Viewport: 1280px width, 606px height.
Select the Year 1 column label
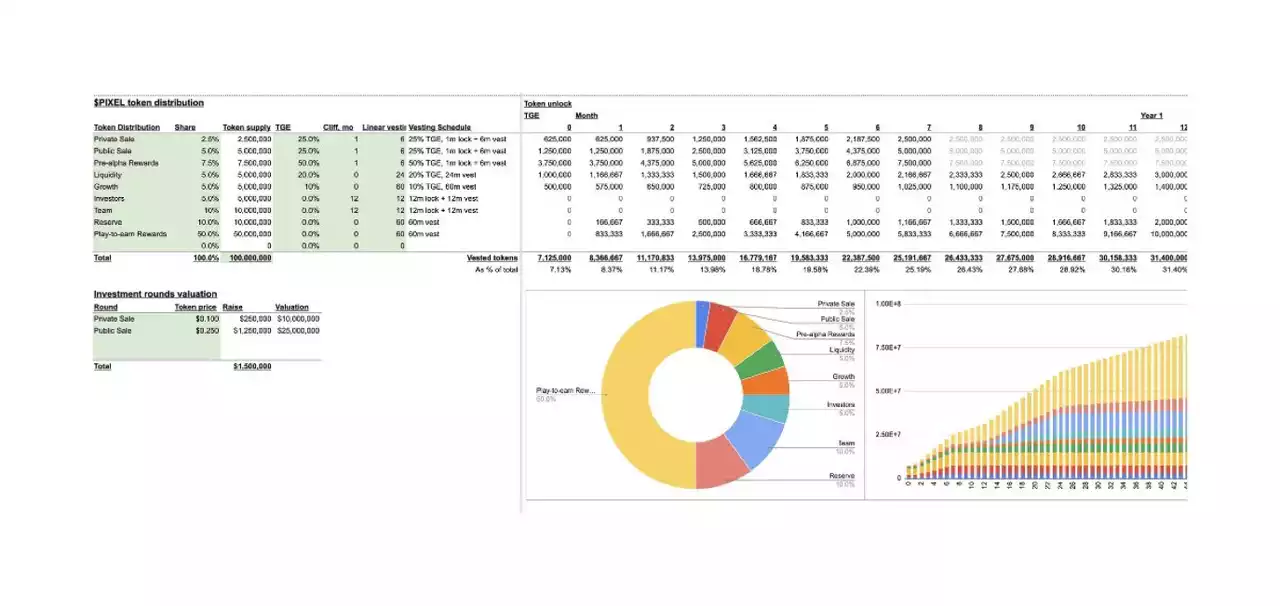coord(1151,116)
